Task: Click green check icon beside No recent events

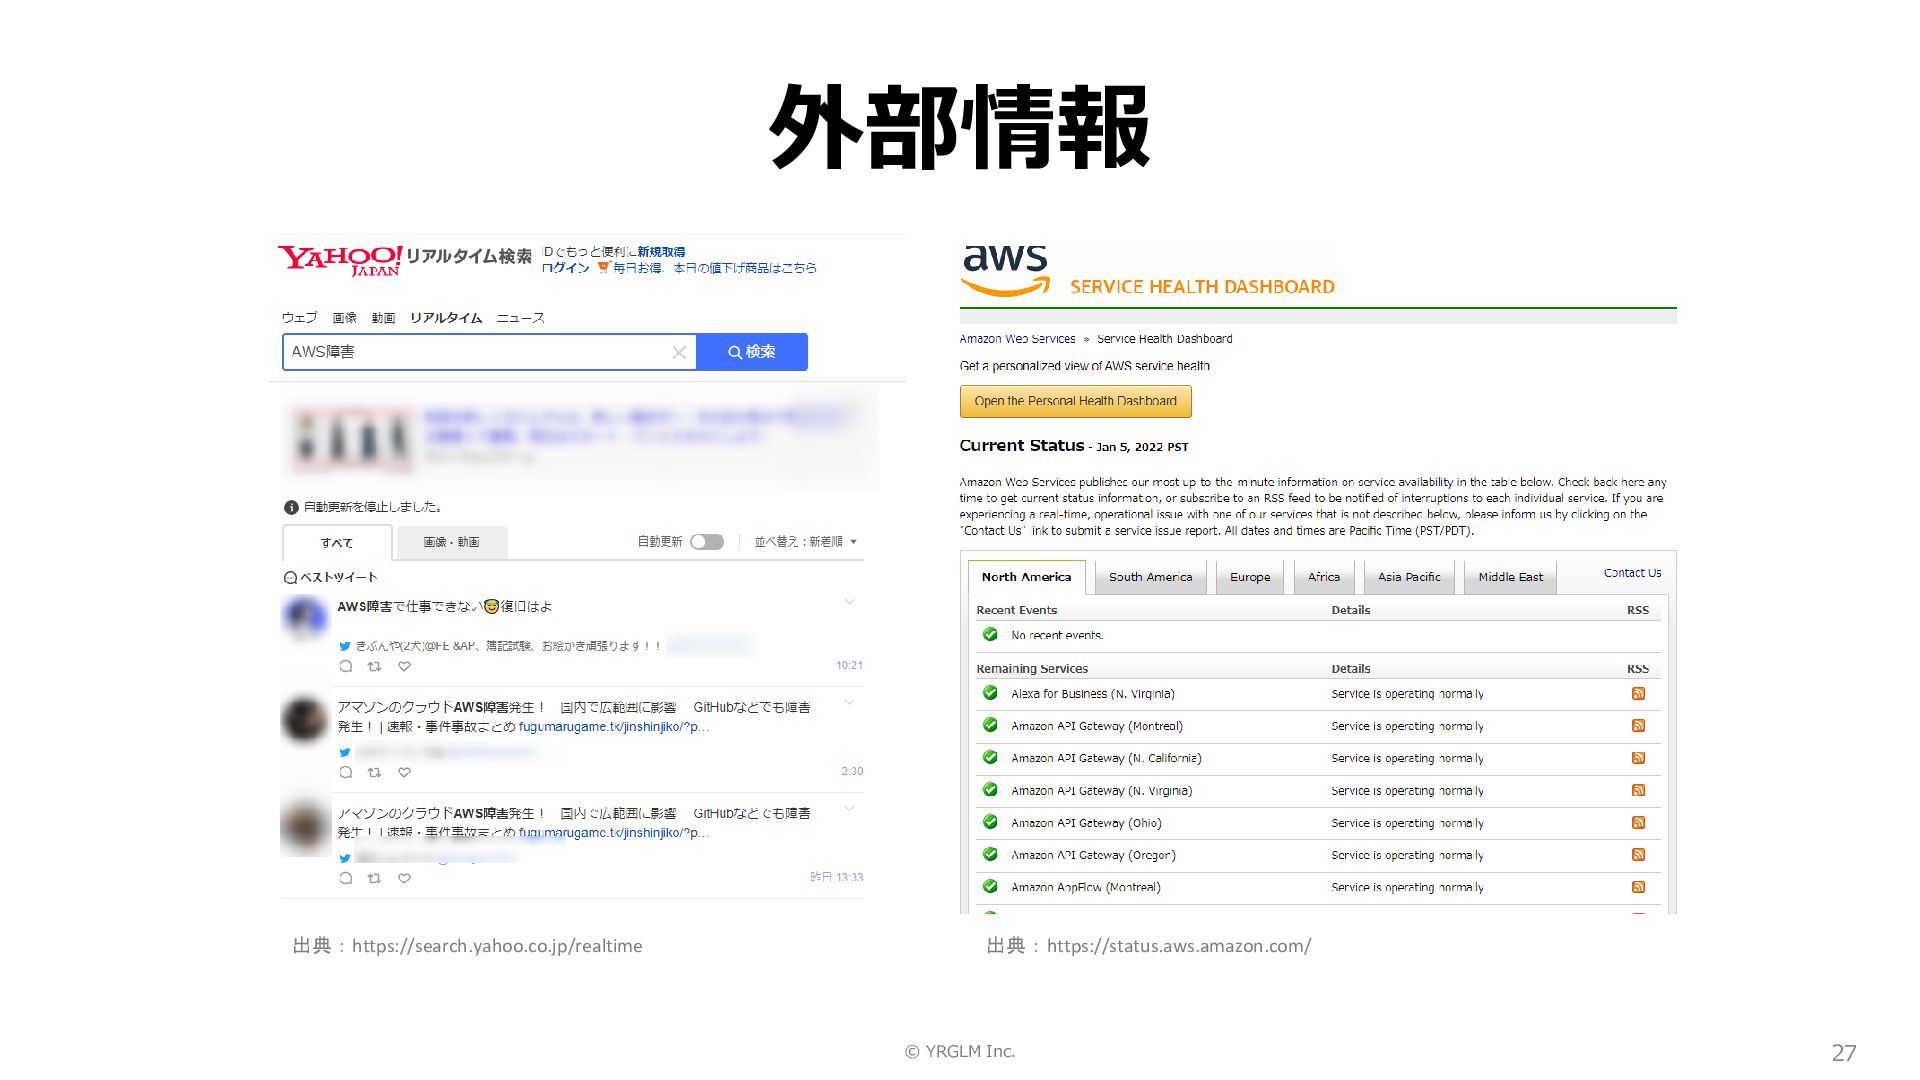Action: click(990, 634)
